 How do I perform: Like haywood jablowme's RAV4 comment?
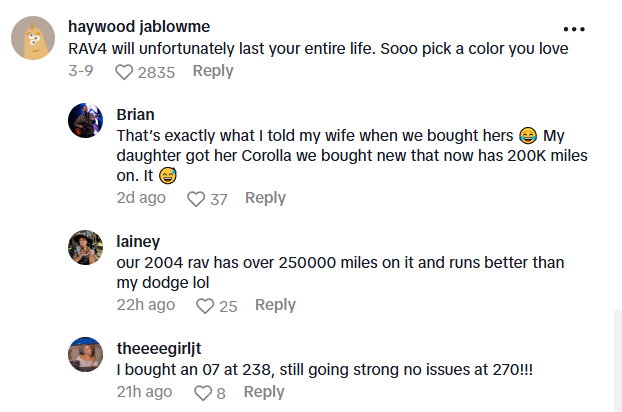coord(124,72)
